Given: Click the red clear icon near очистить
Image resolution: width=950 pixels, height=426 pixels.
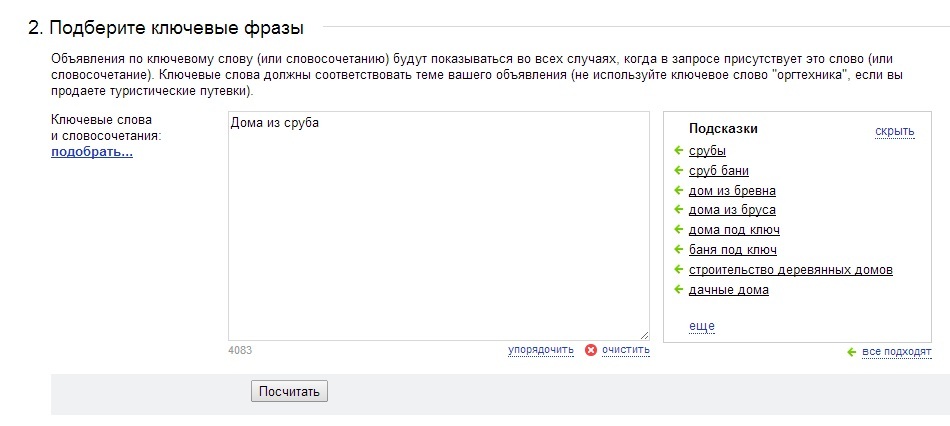Looking at the screenshot, I should [591, 350].
